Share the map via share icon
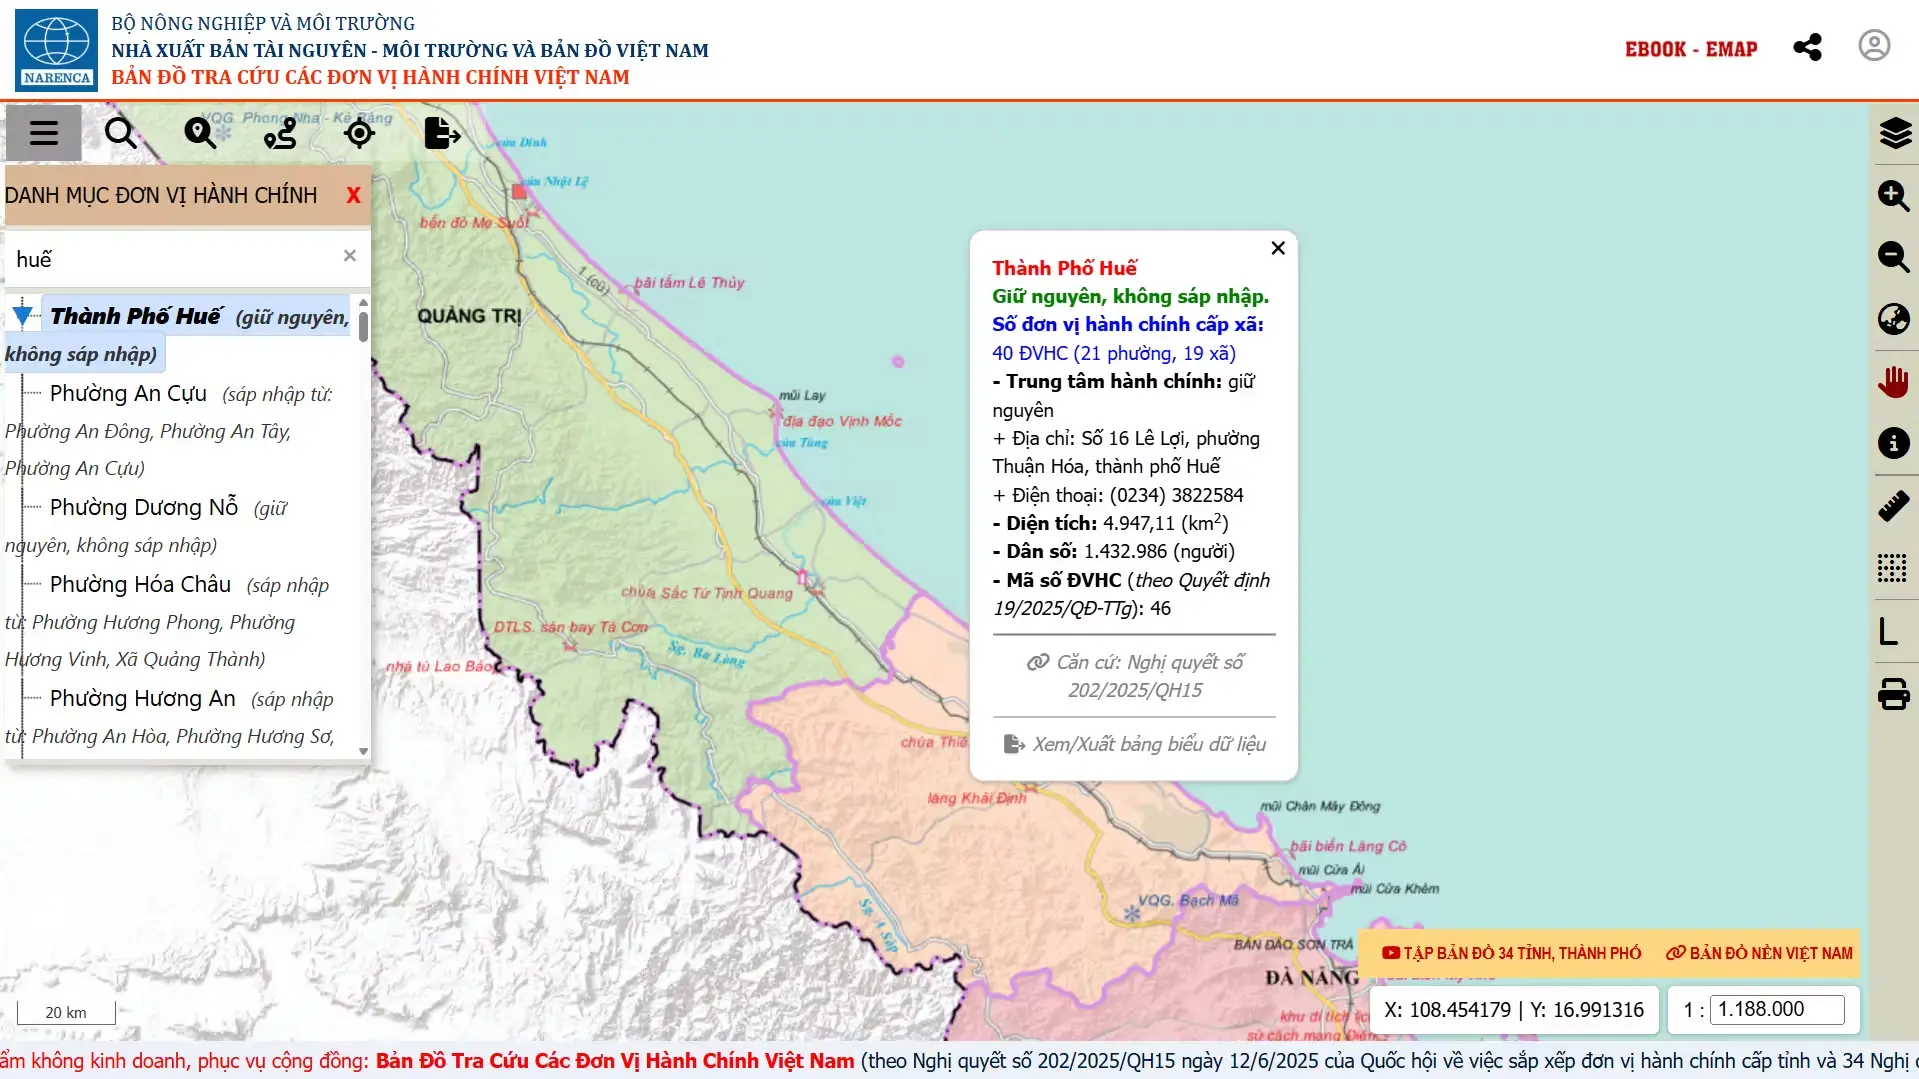The height and width of the screenshot is (1079, 1919). 1807,47
